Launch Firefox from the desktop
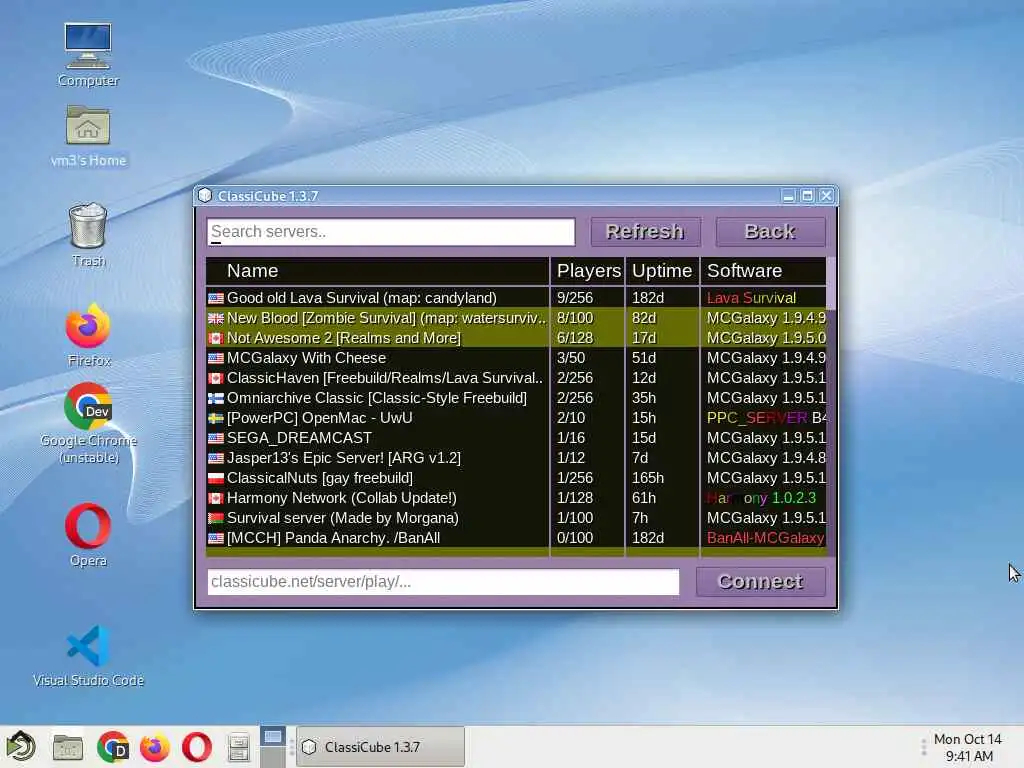This screenshot has height=768, width=1024. pos(88,334)
